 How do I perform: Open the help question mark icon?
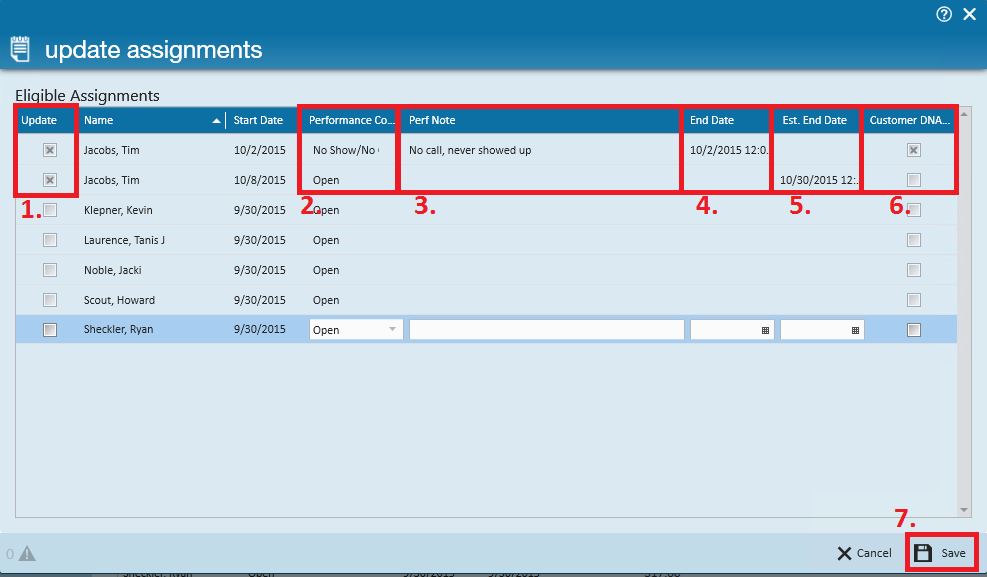tap(944, 14)
